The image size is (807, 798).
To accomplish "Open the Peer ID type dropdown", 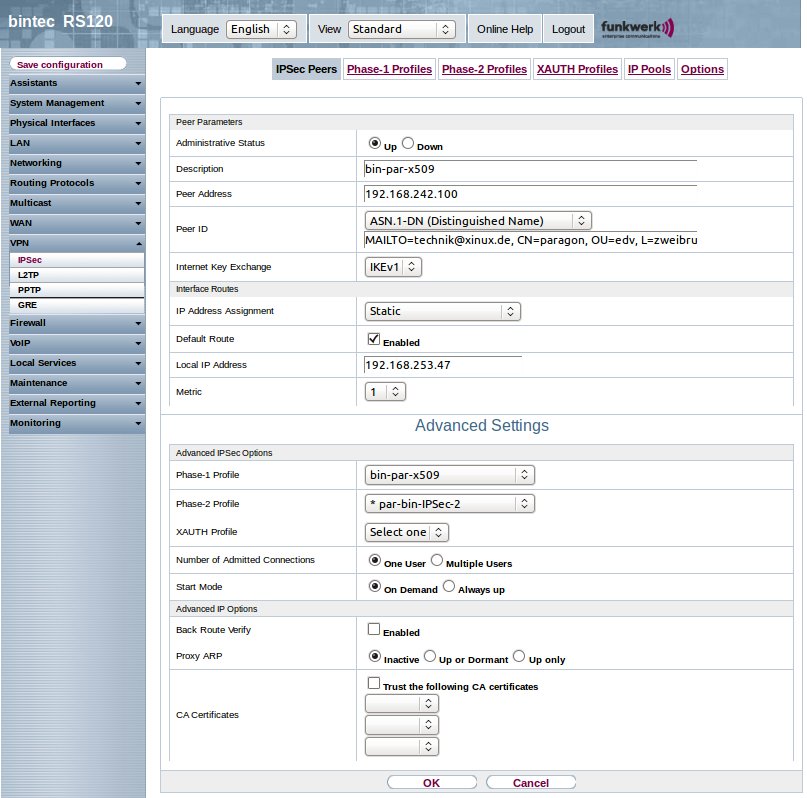I will coord(479,220).
